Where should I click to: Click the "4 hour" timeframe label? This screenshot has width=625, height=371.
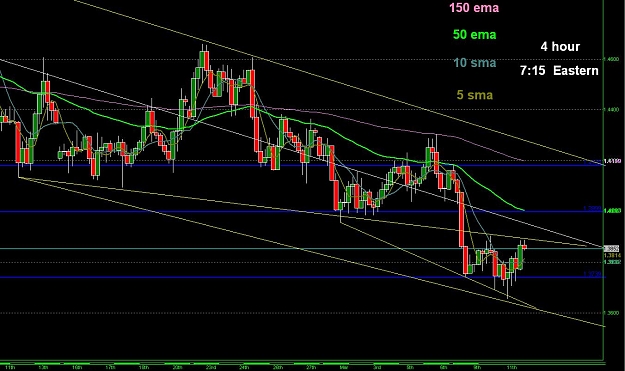coord(560,47)
